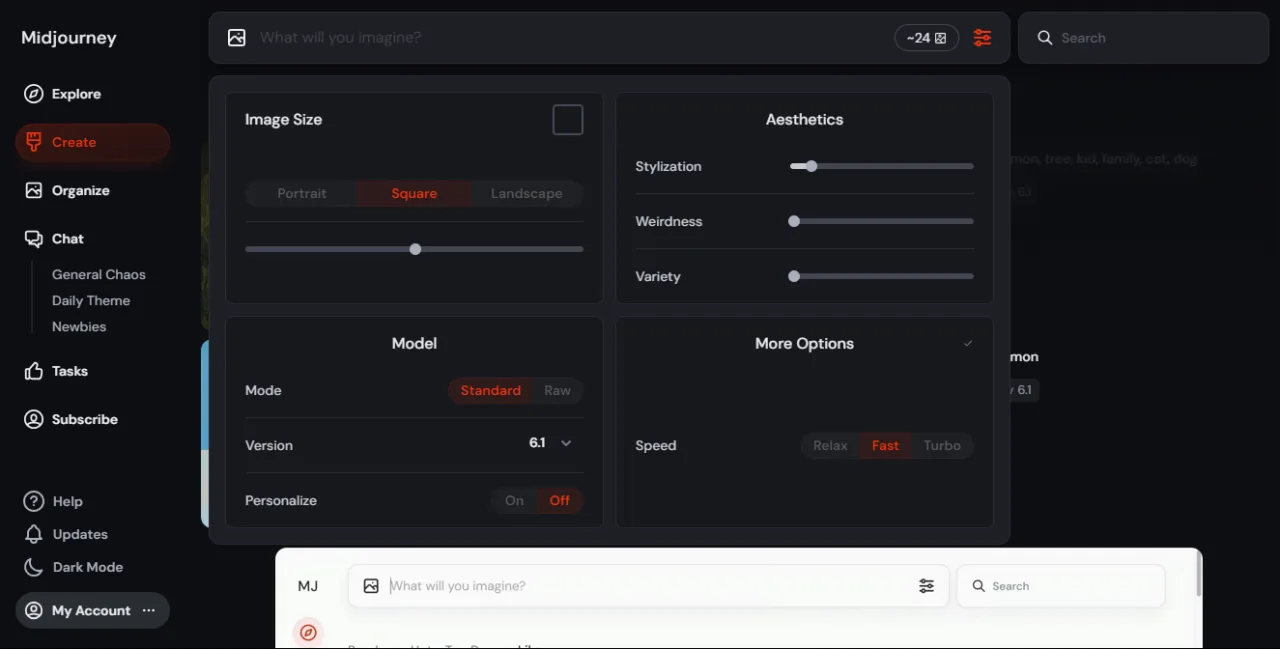Click the red compass icon in lower panel

pos(308,632)
